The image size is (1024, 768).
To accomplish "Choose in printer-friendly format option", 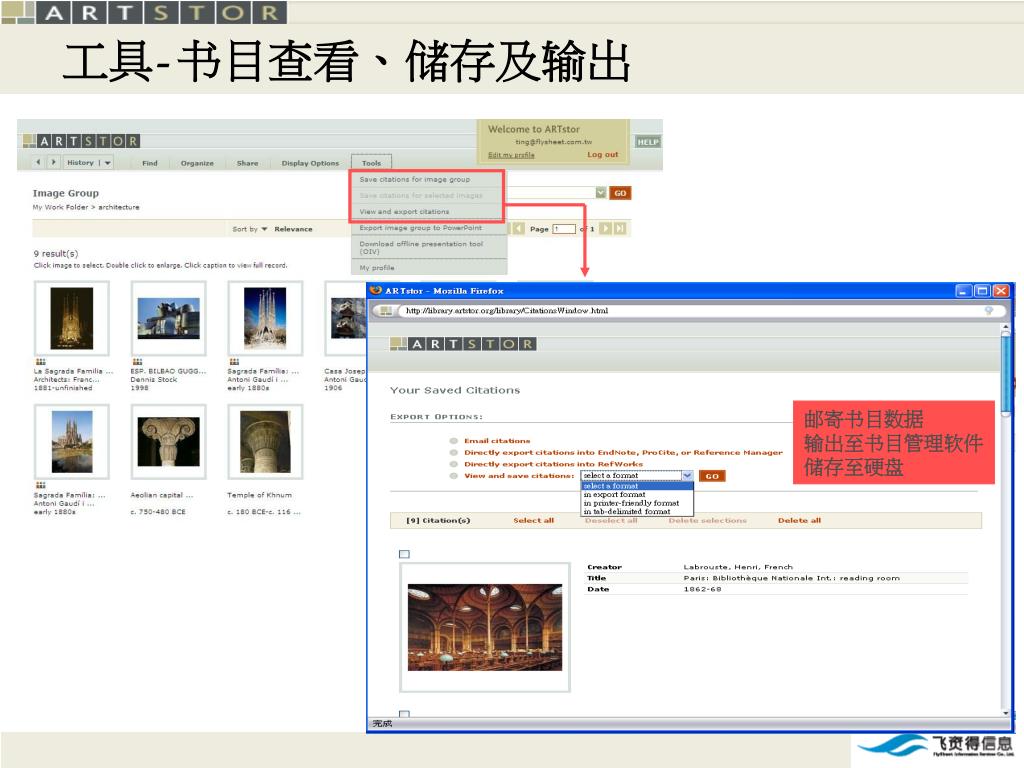I will click(x=637, y=503).
